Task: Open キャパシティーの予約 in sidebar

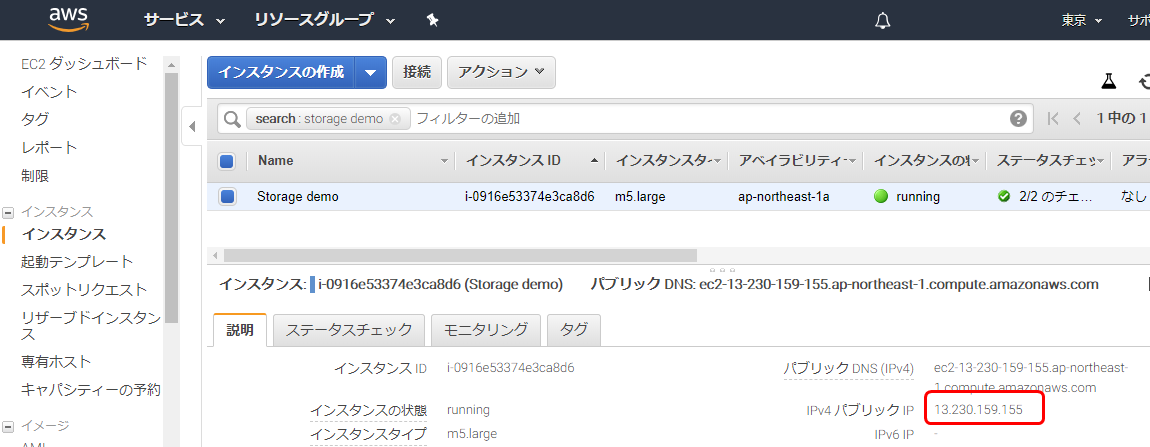Action: point(90,389)
